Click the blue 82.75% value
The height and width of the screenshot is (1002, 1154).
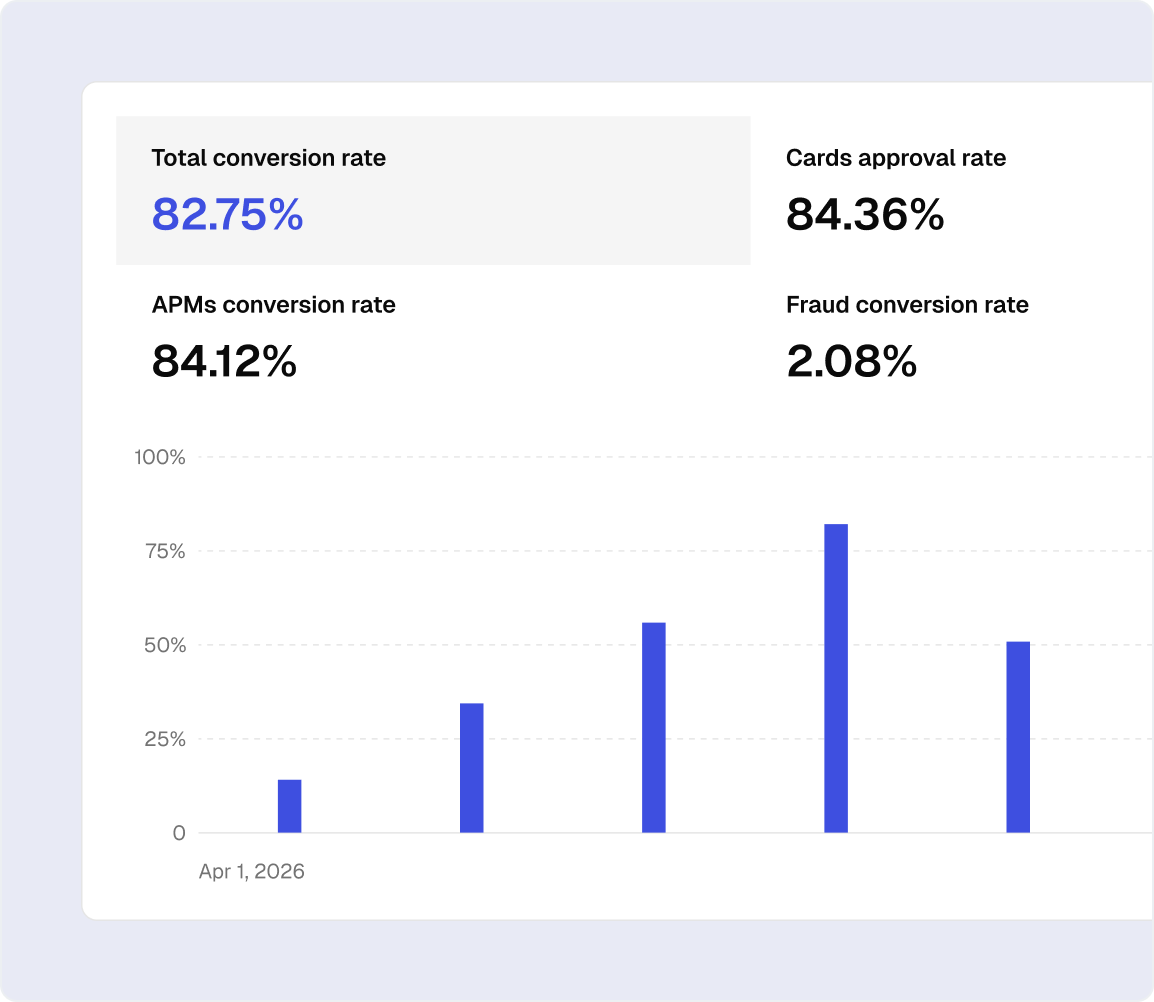click(x=227, y=215)
